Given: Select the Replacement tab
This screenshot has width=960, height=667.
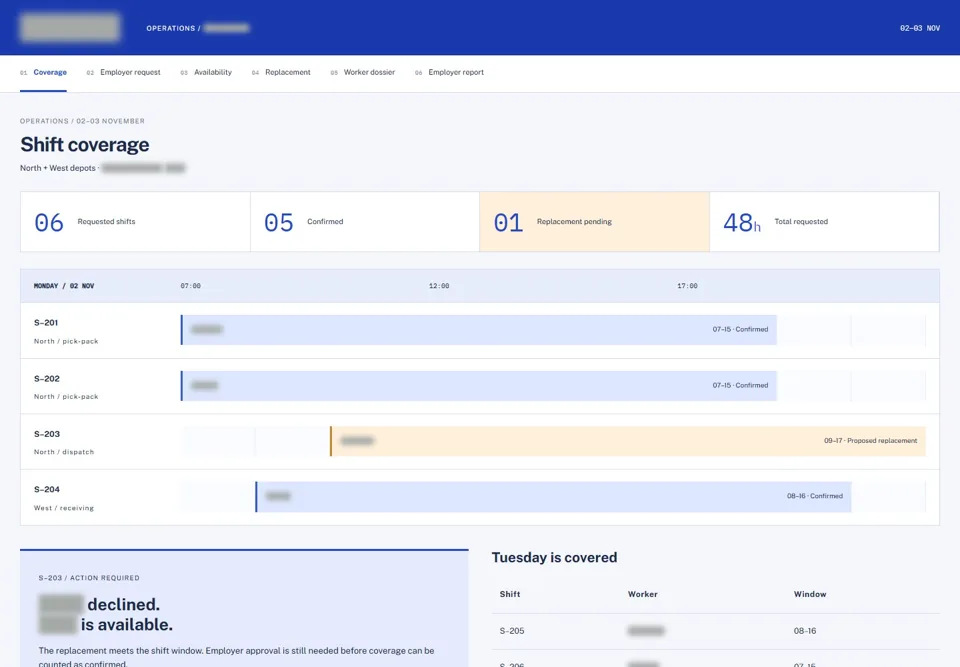Looking at the screenshot, I should pyautogui.click(x=281, y=72).
